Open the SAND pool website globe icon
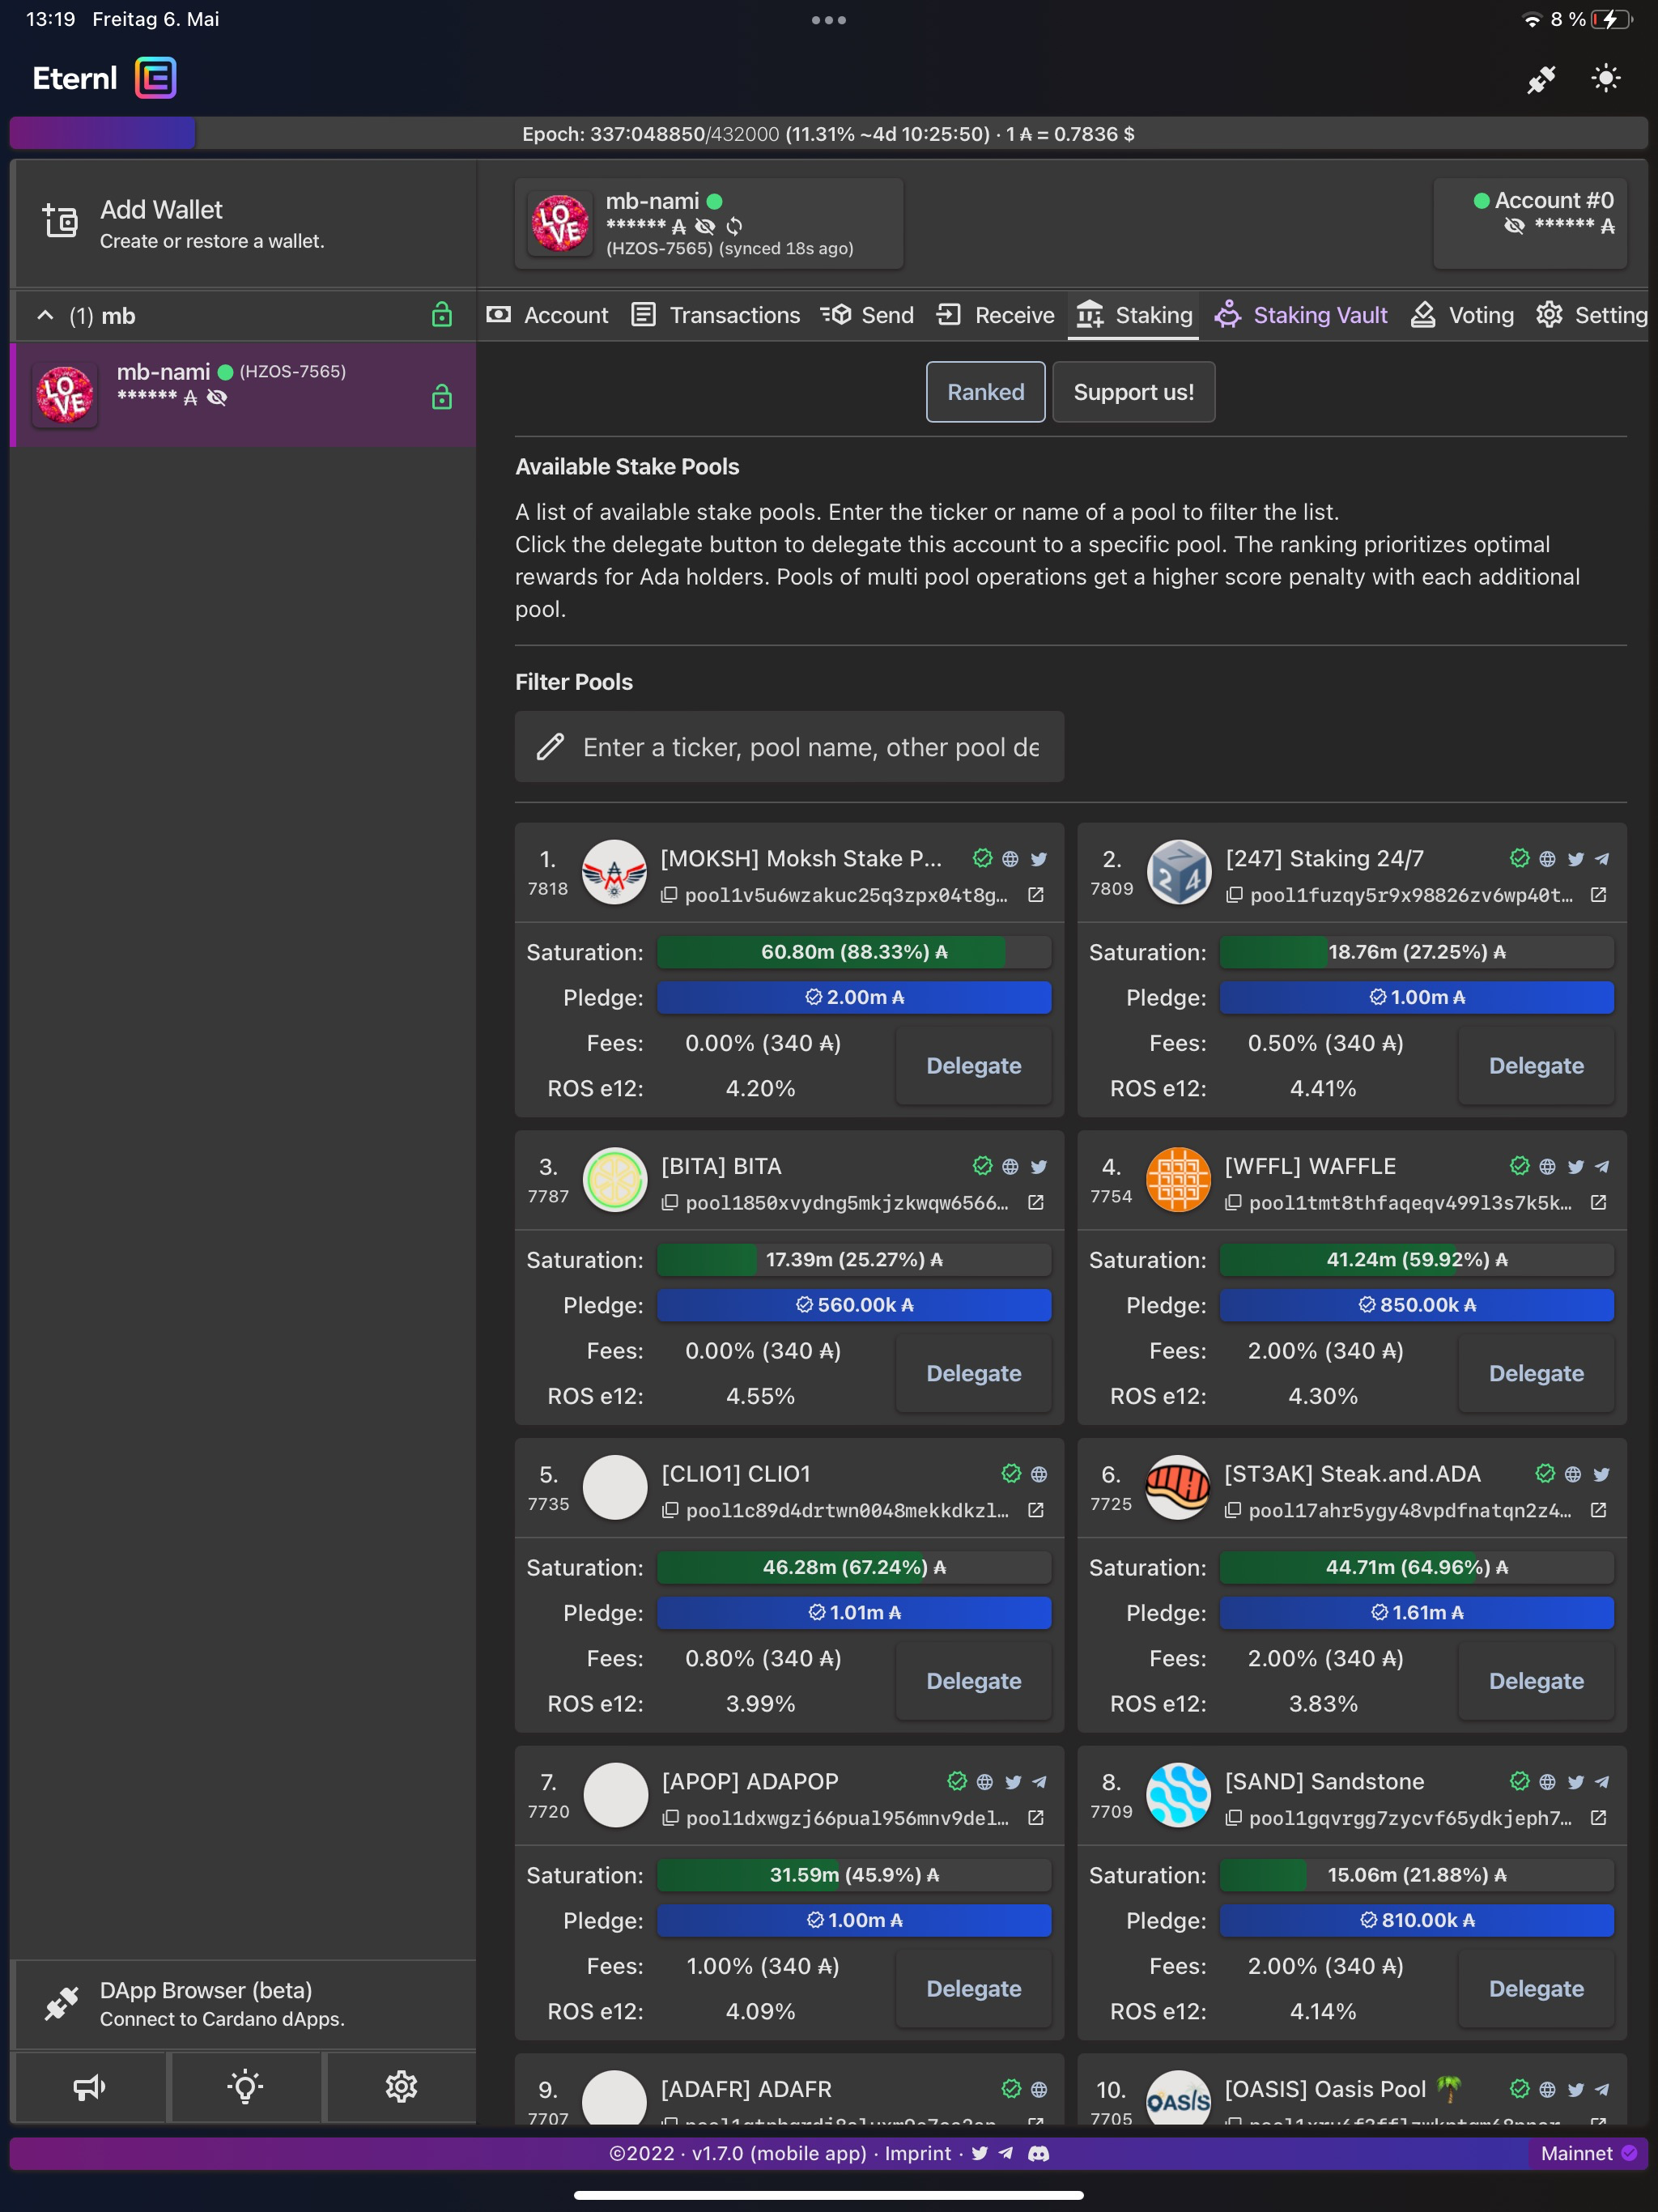 point(1547,1782)
